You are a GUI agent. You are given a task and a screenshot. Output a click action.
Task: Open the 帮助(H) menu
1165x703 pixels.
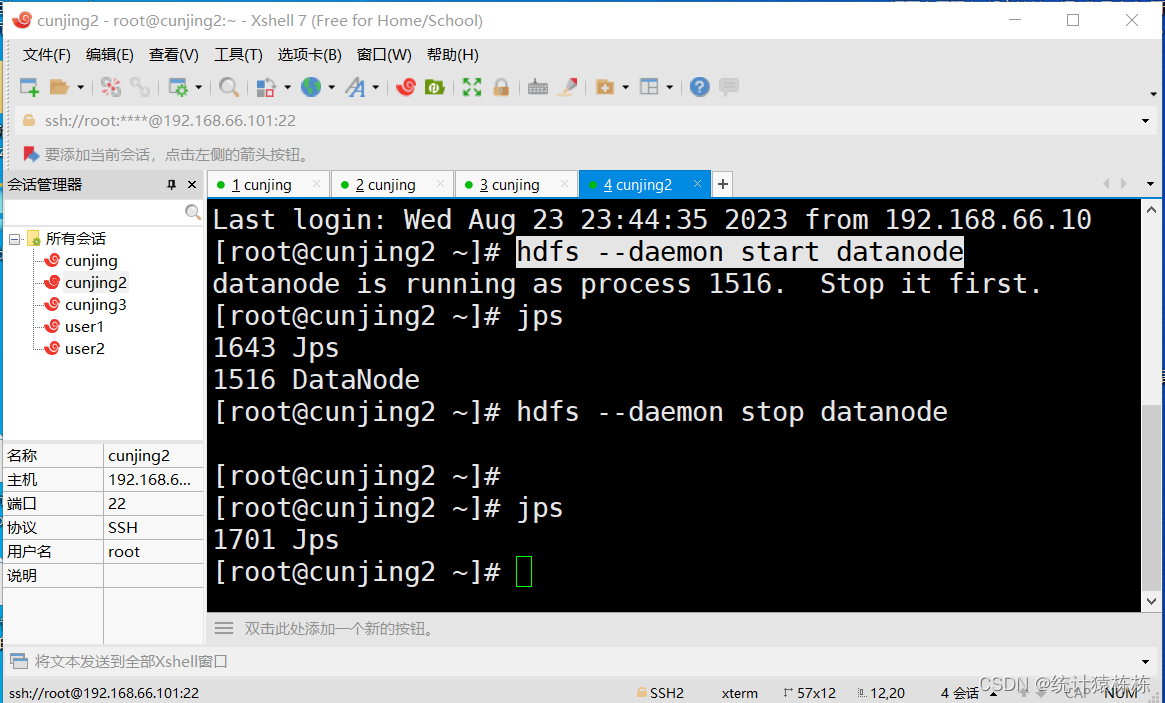pos(452,54)
